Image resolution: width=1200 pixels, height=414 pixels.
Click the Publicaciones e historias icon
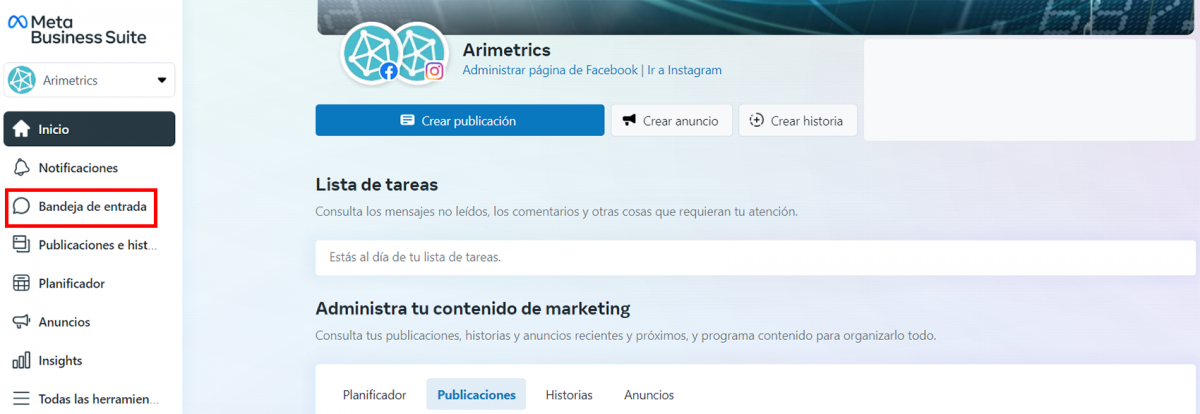[x=21, y=244]
